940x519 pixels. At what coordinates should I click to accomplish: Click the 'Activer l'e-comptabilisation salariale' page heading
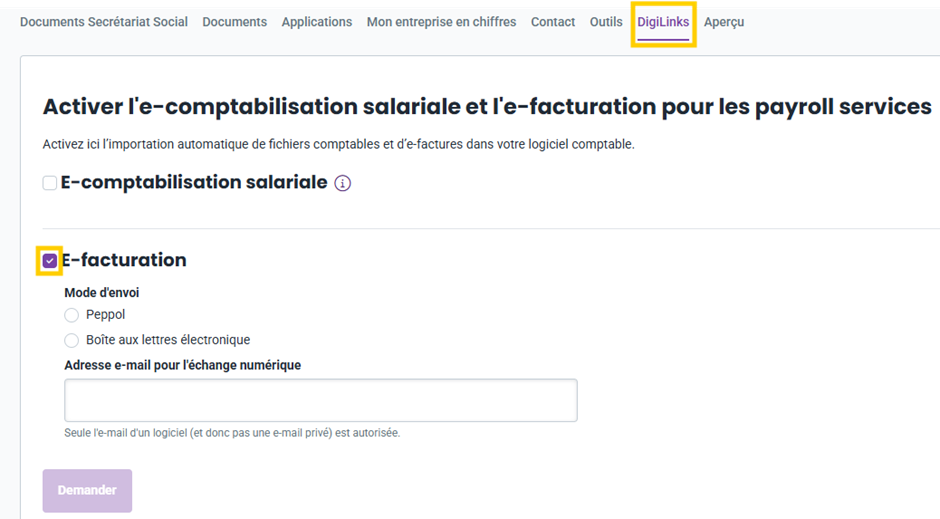coord(487,107)
